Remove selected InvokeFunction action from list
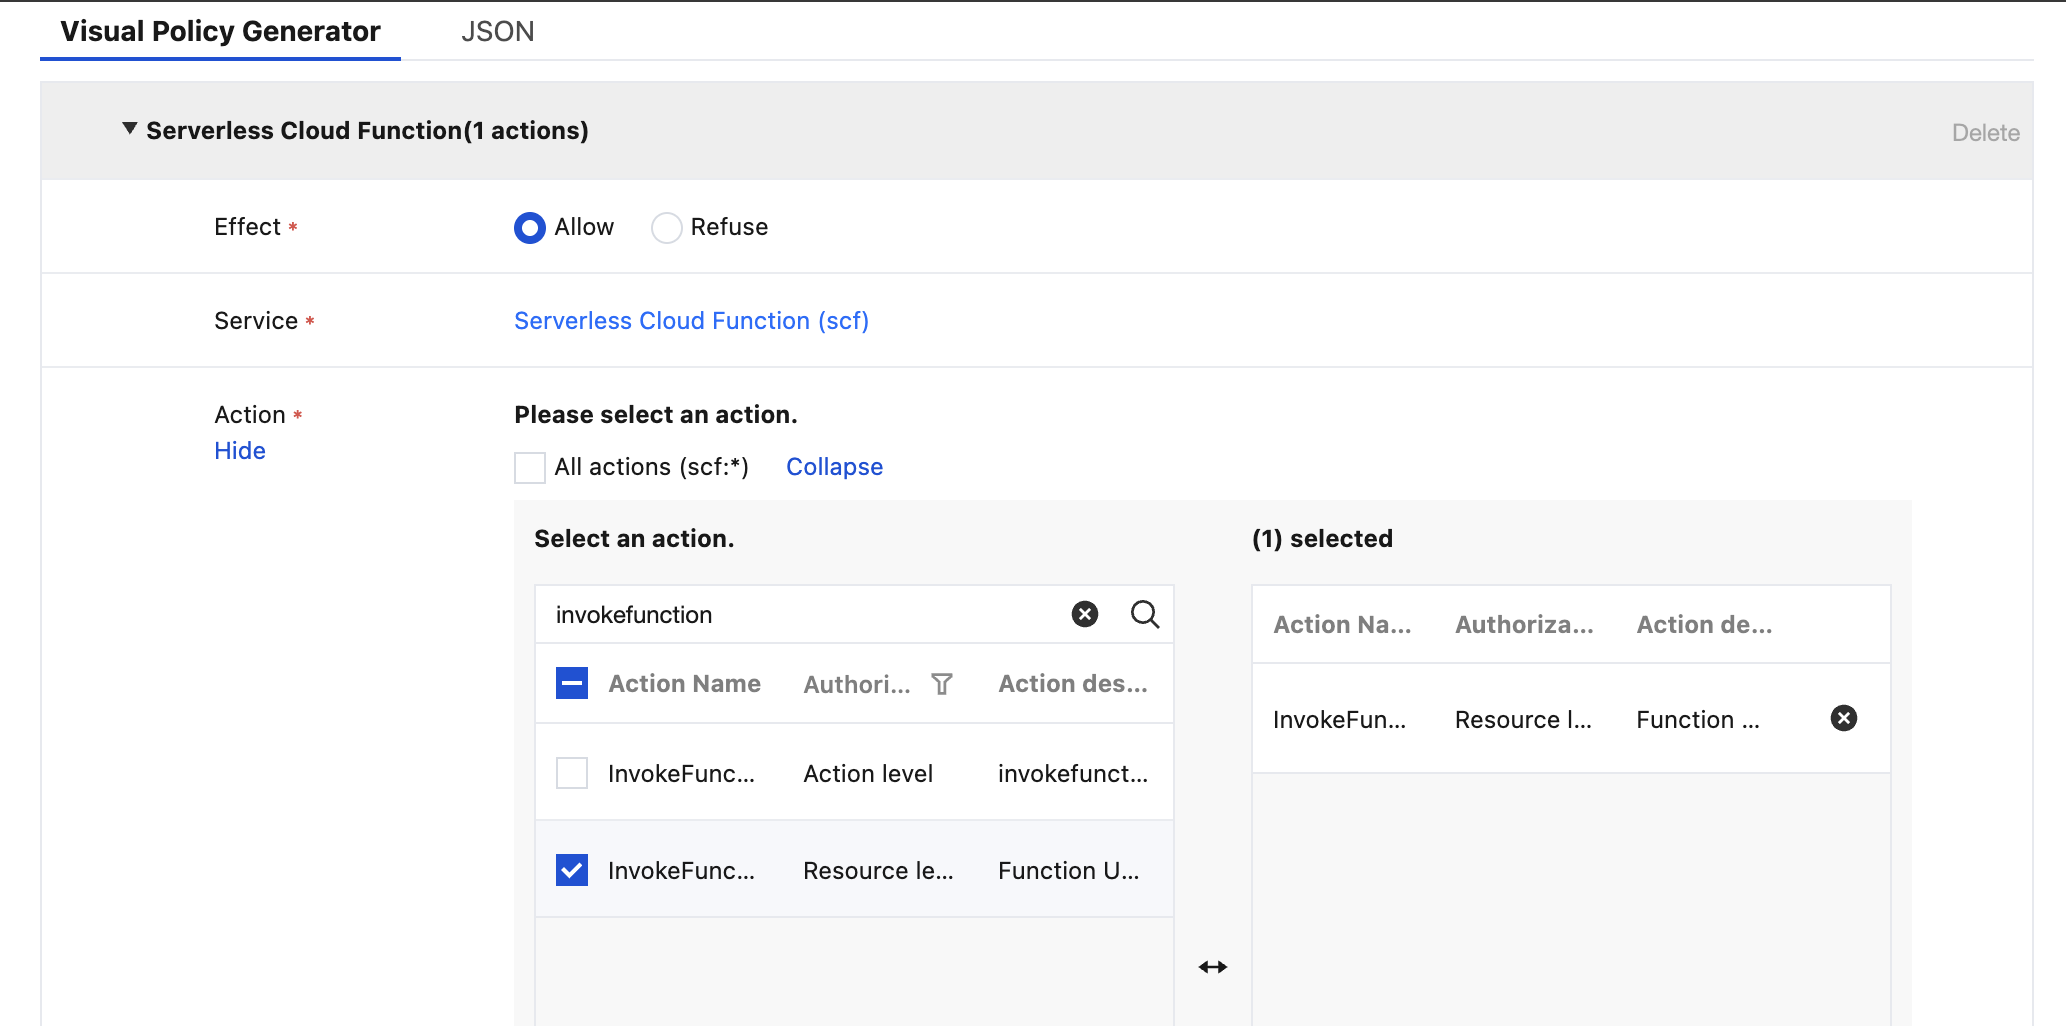 tap(1843, 718)
